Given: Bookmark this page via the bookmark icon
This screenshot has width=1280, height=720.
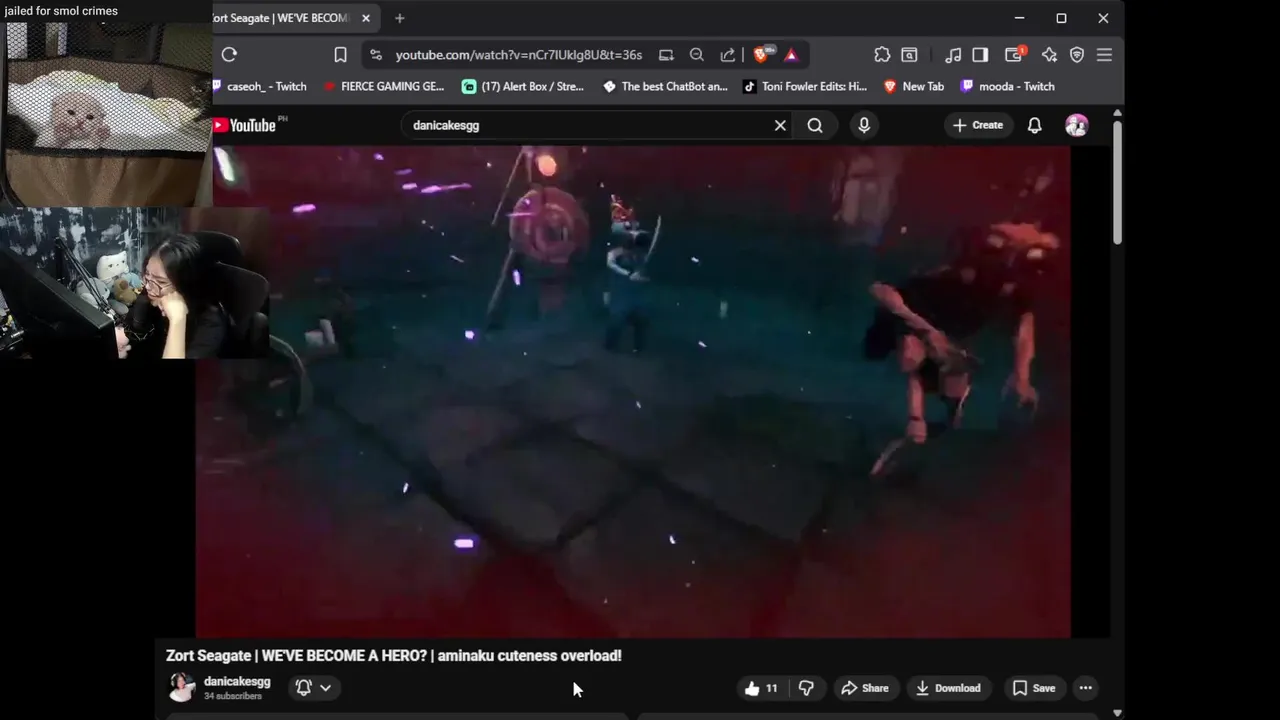Looking at the screenshot, I should click(x=340, y=55).
